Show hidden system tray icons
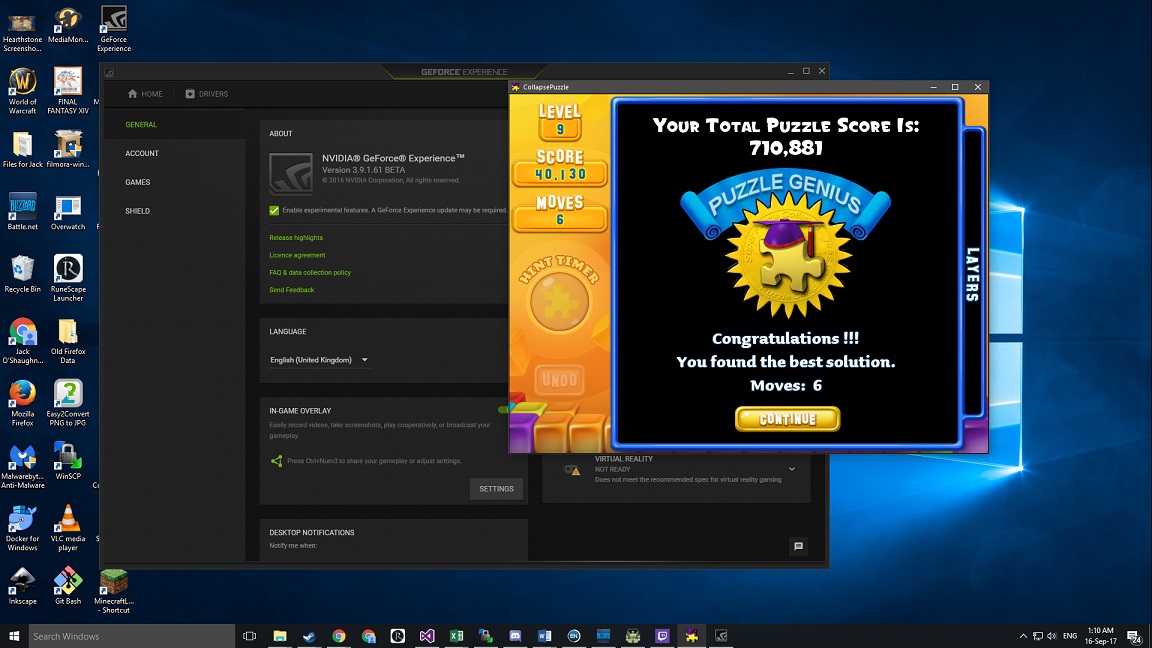1152x648 pixels. pyautogui.click(x=1023, y=636)
